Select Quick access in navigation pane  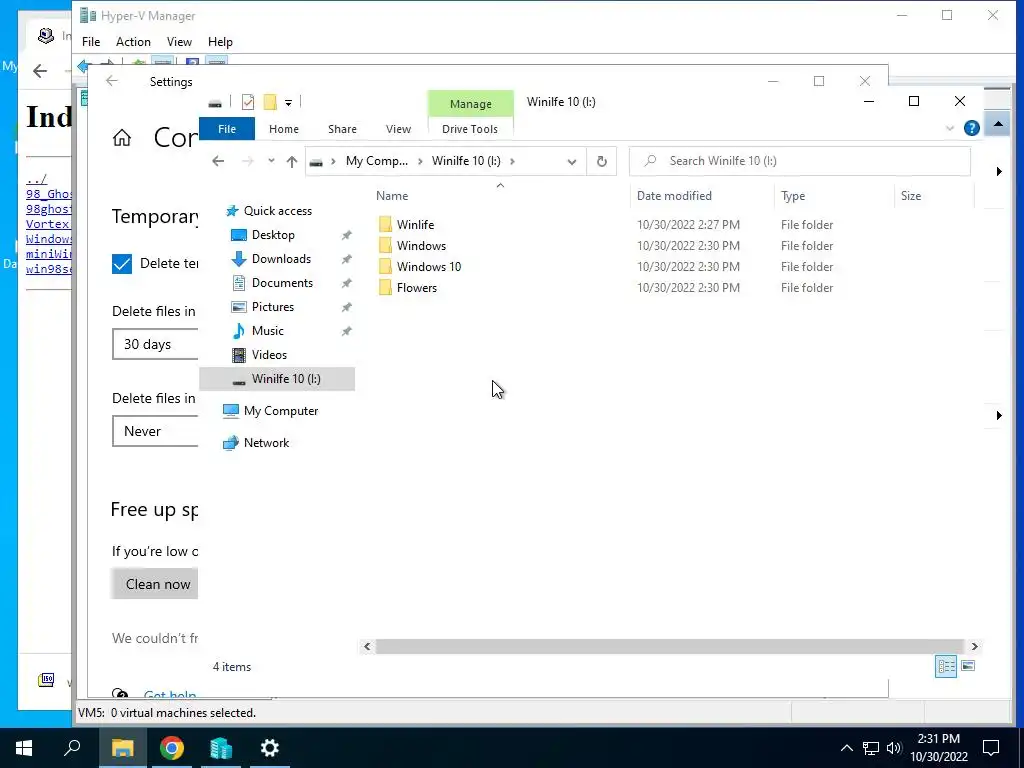coord(278,211)
